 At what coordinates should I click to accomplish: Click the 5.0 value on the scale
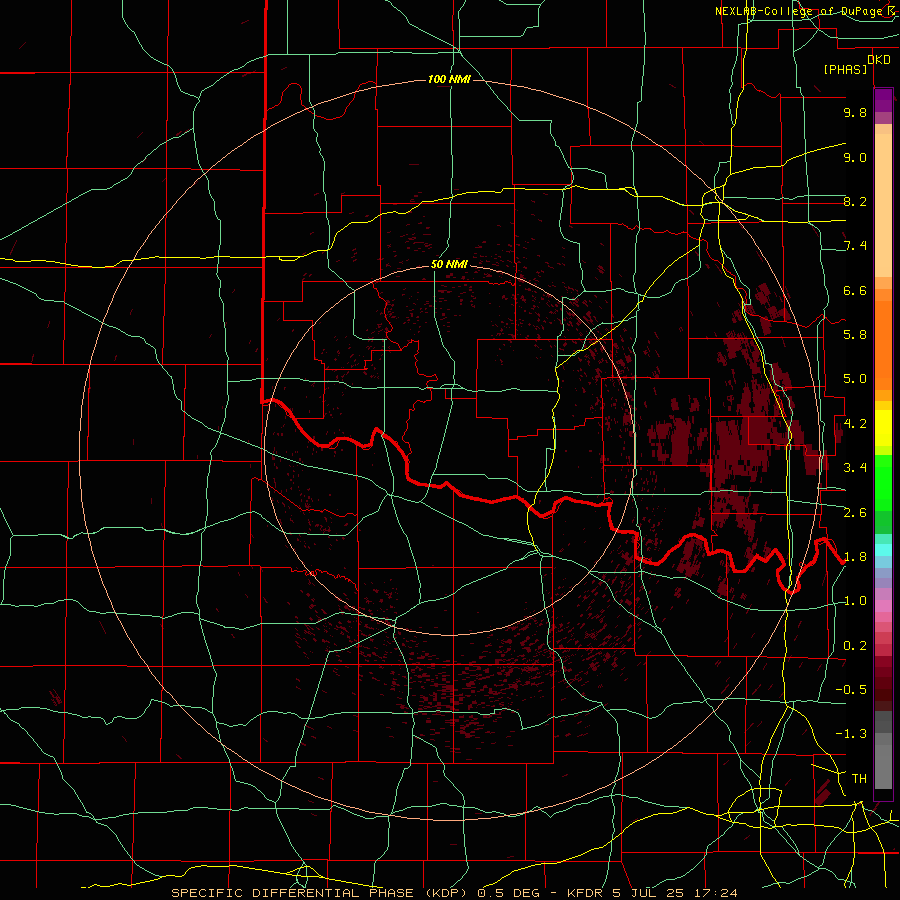click(855, 379)
